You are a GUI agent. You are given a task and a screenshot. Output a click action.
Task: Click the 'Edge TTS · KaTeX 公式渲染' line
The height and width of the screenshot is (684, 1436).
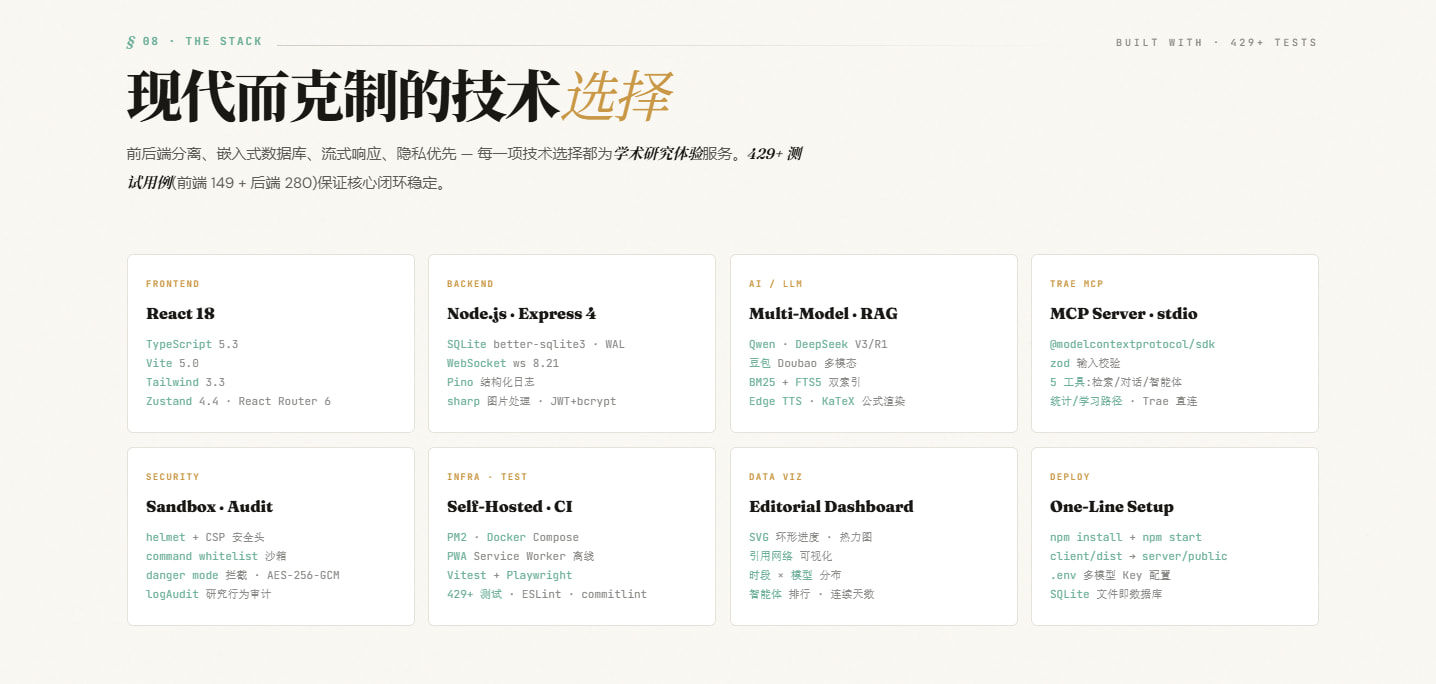[x=827, y=401]
